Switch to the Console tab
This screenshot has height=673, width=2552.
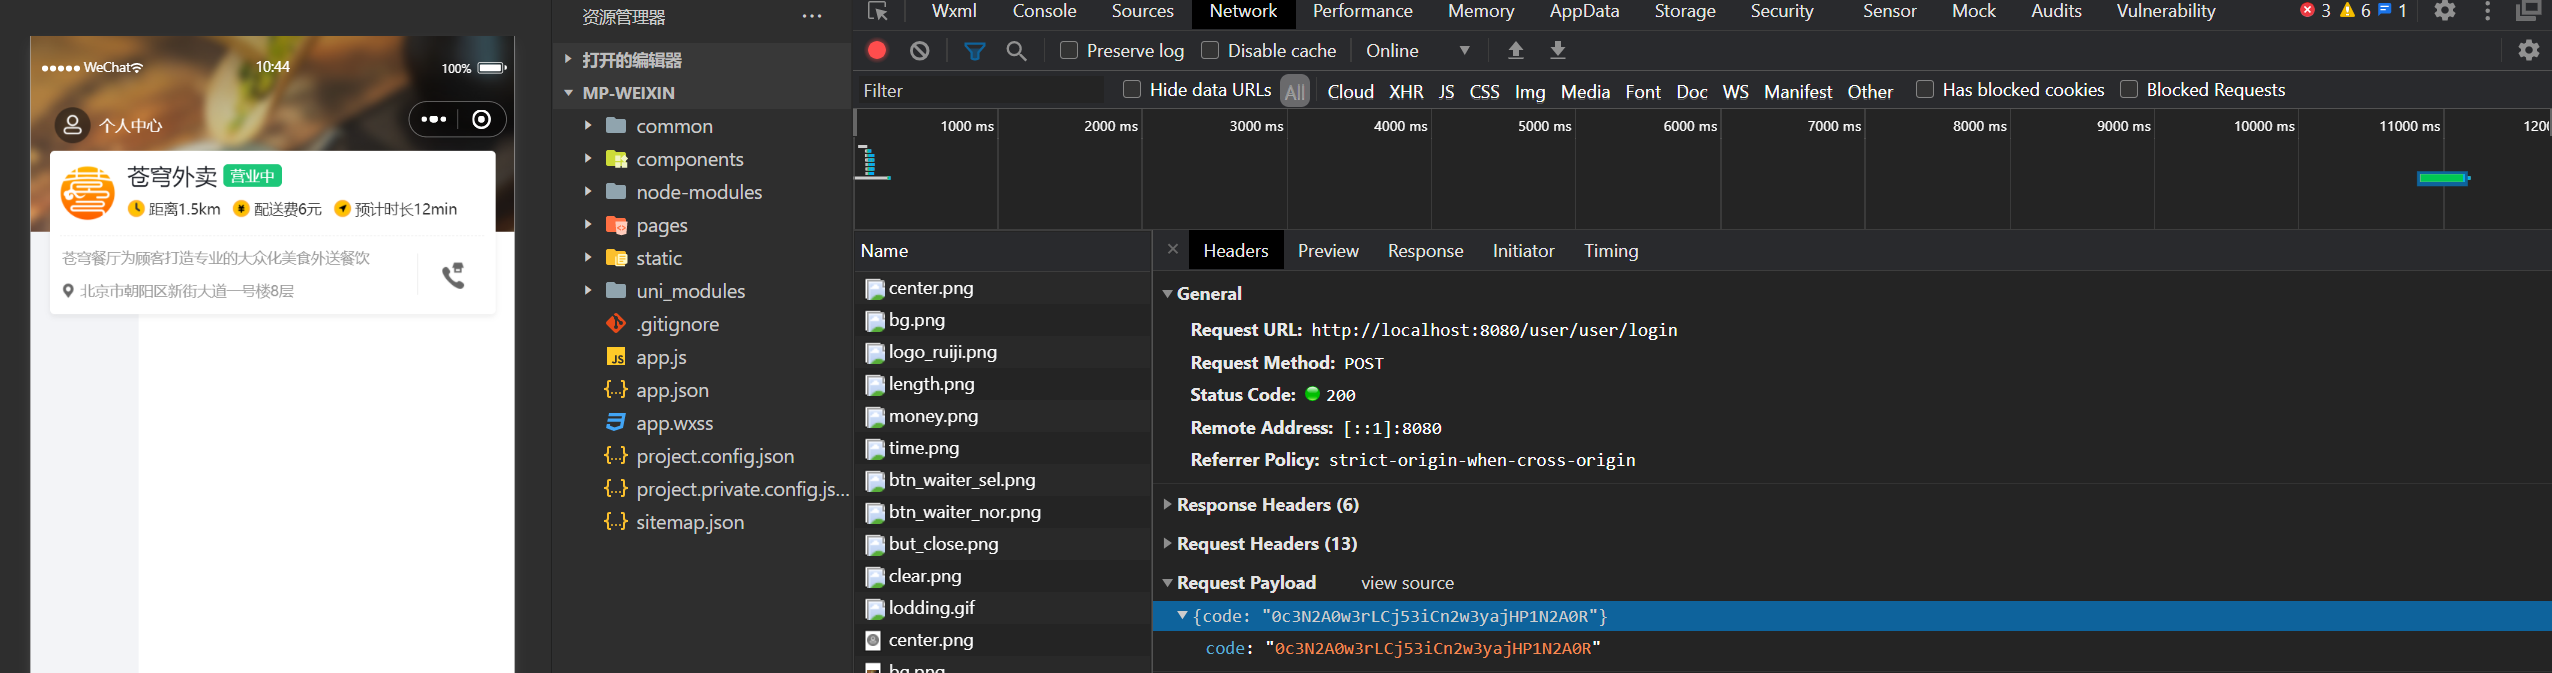pyautogui.click(x=1044, y=11)
